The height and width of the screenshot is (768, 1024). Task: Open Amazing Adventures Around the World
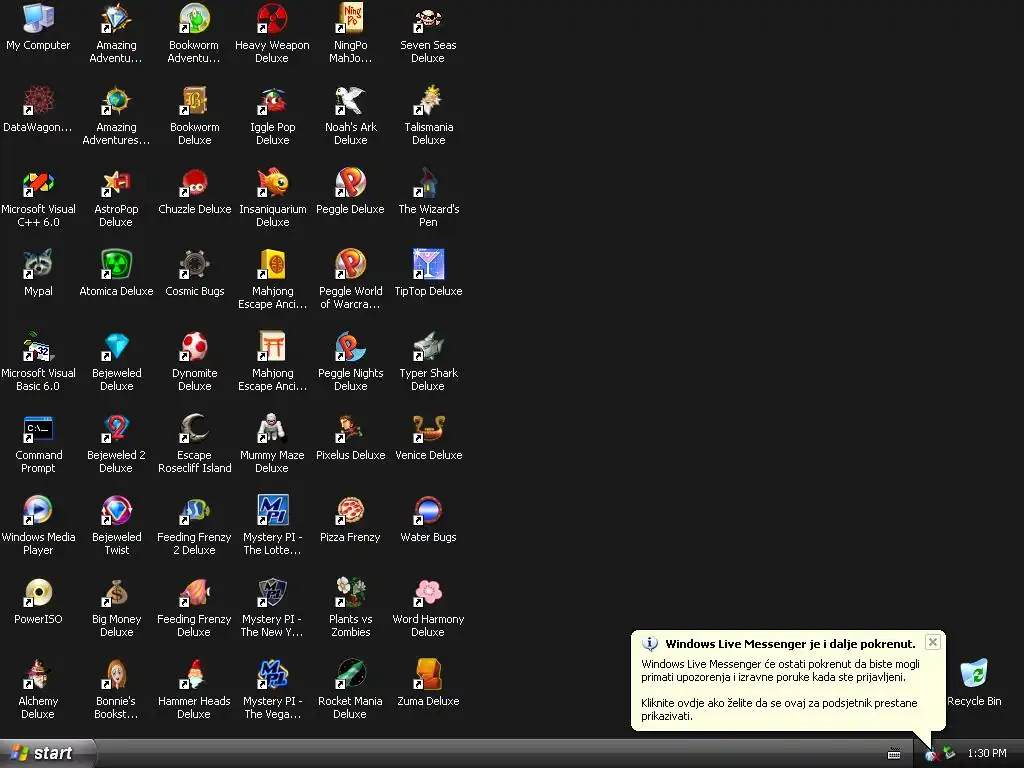click(116, 100)
